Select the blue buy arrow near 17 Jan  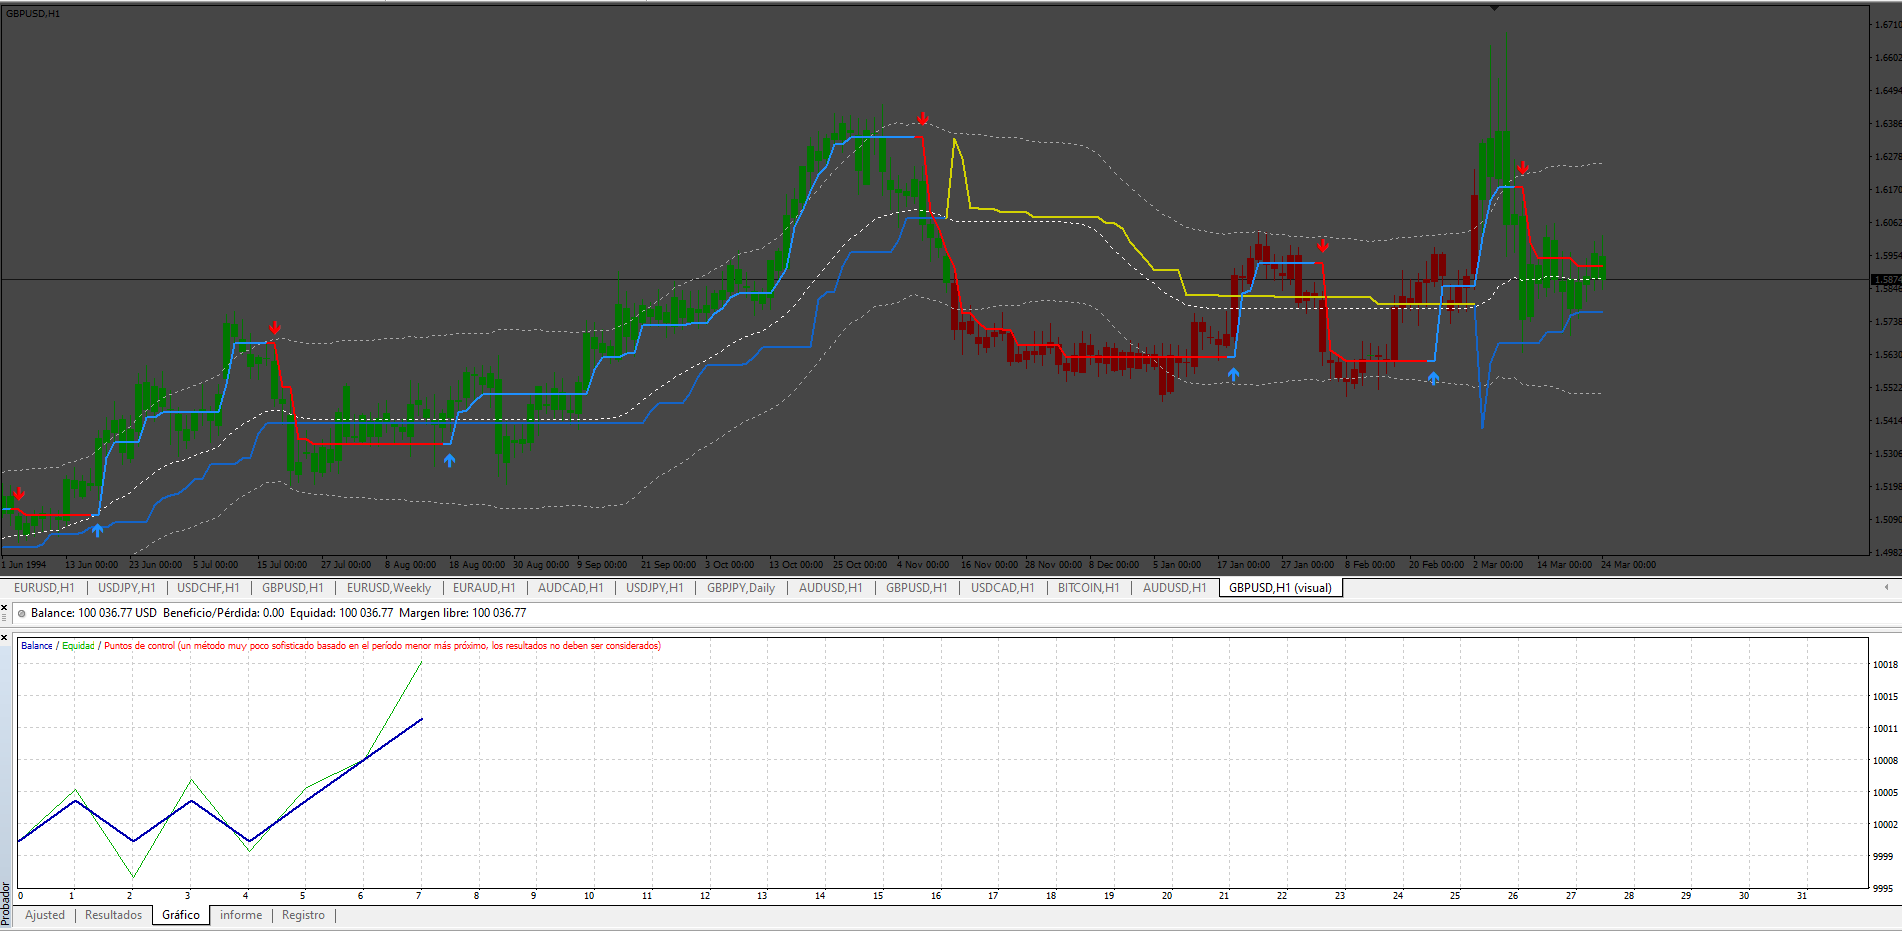pos(1233,374)
